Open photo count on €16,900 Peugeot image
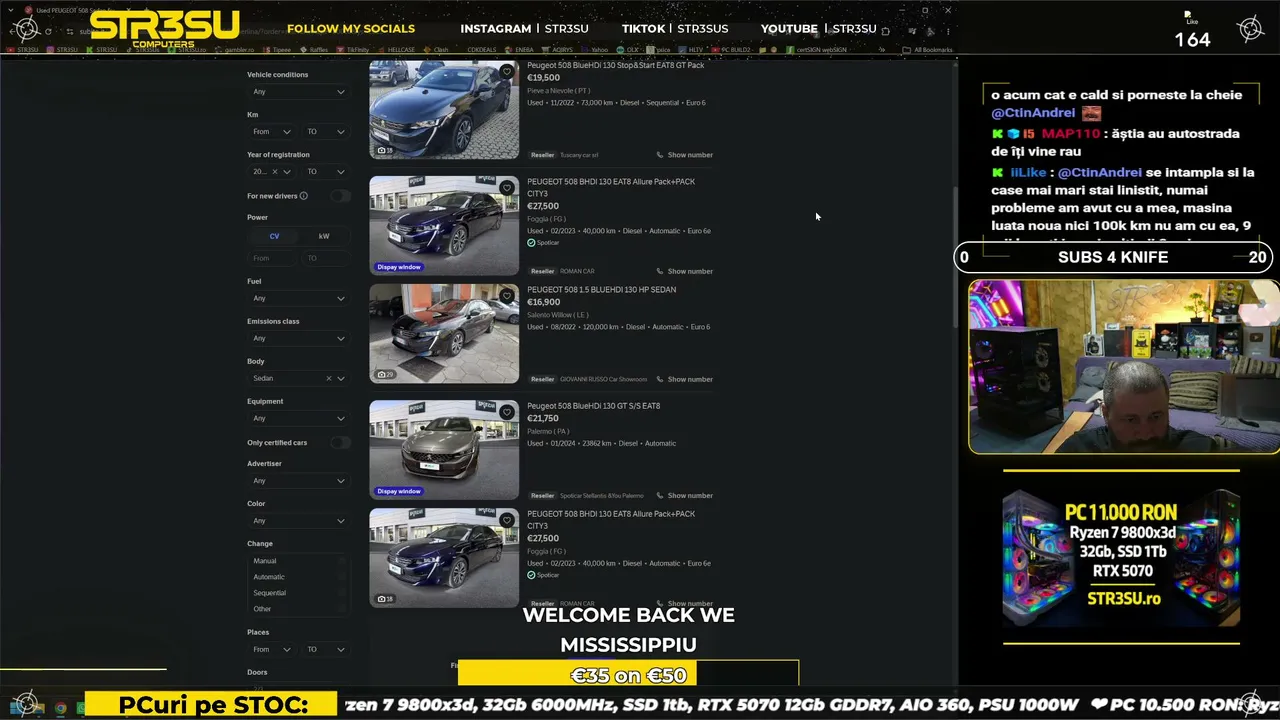Screen dimensions: 1280x720 (384, 375)
